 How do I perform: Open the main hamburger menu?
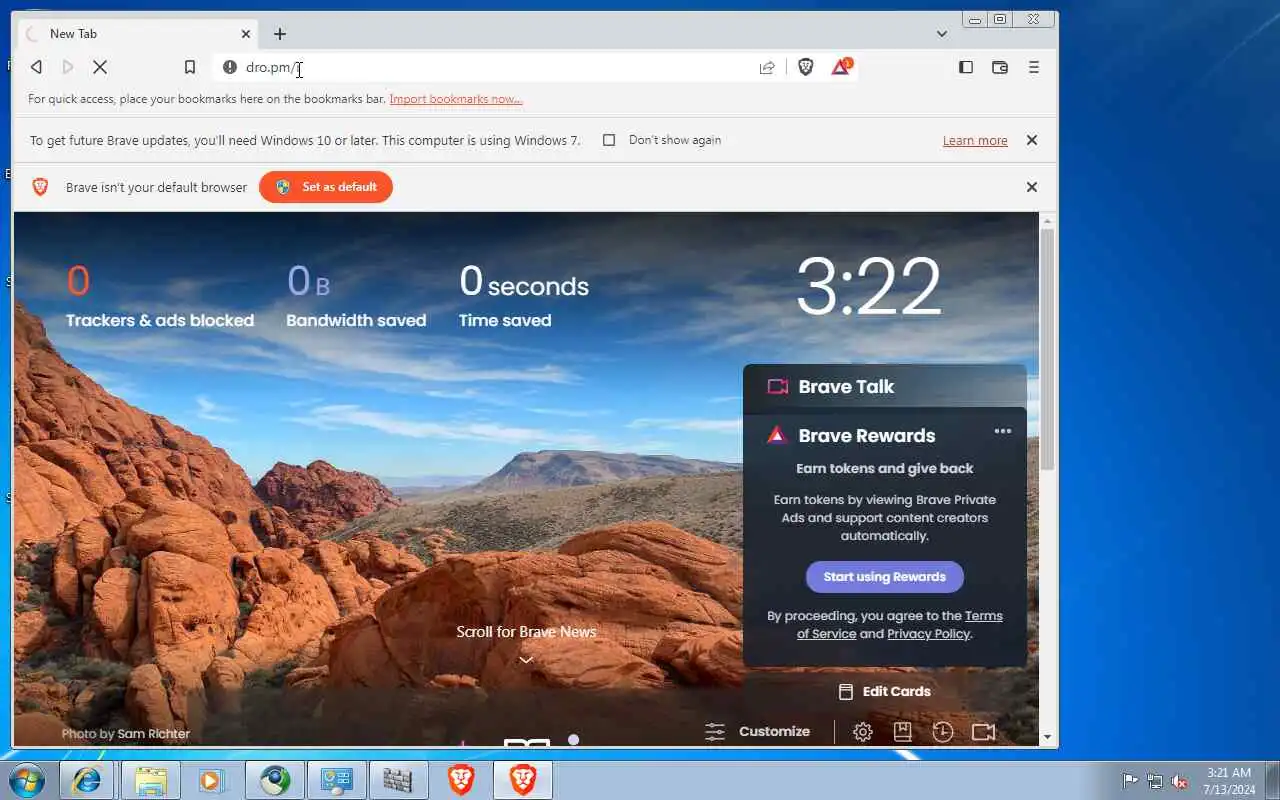(x=1034, y=67)
